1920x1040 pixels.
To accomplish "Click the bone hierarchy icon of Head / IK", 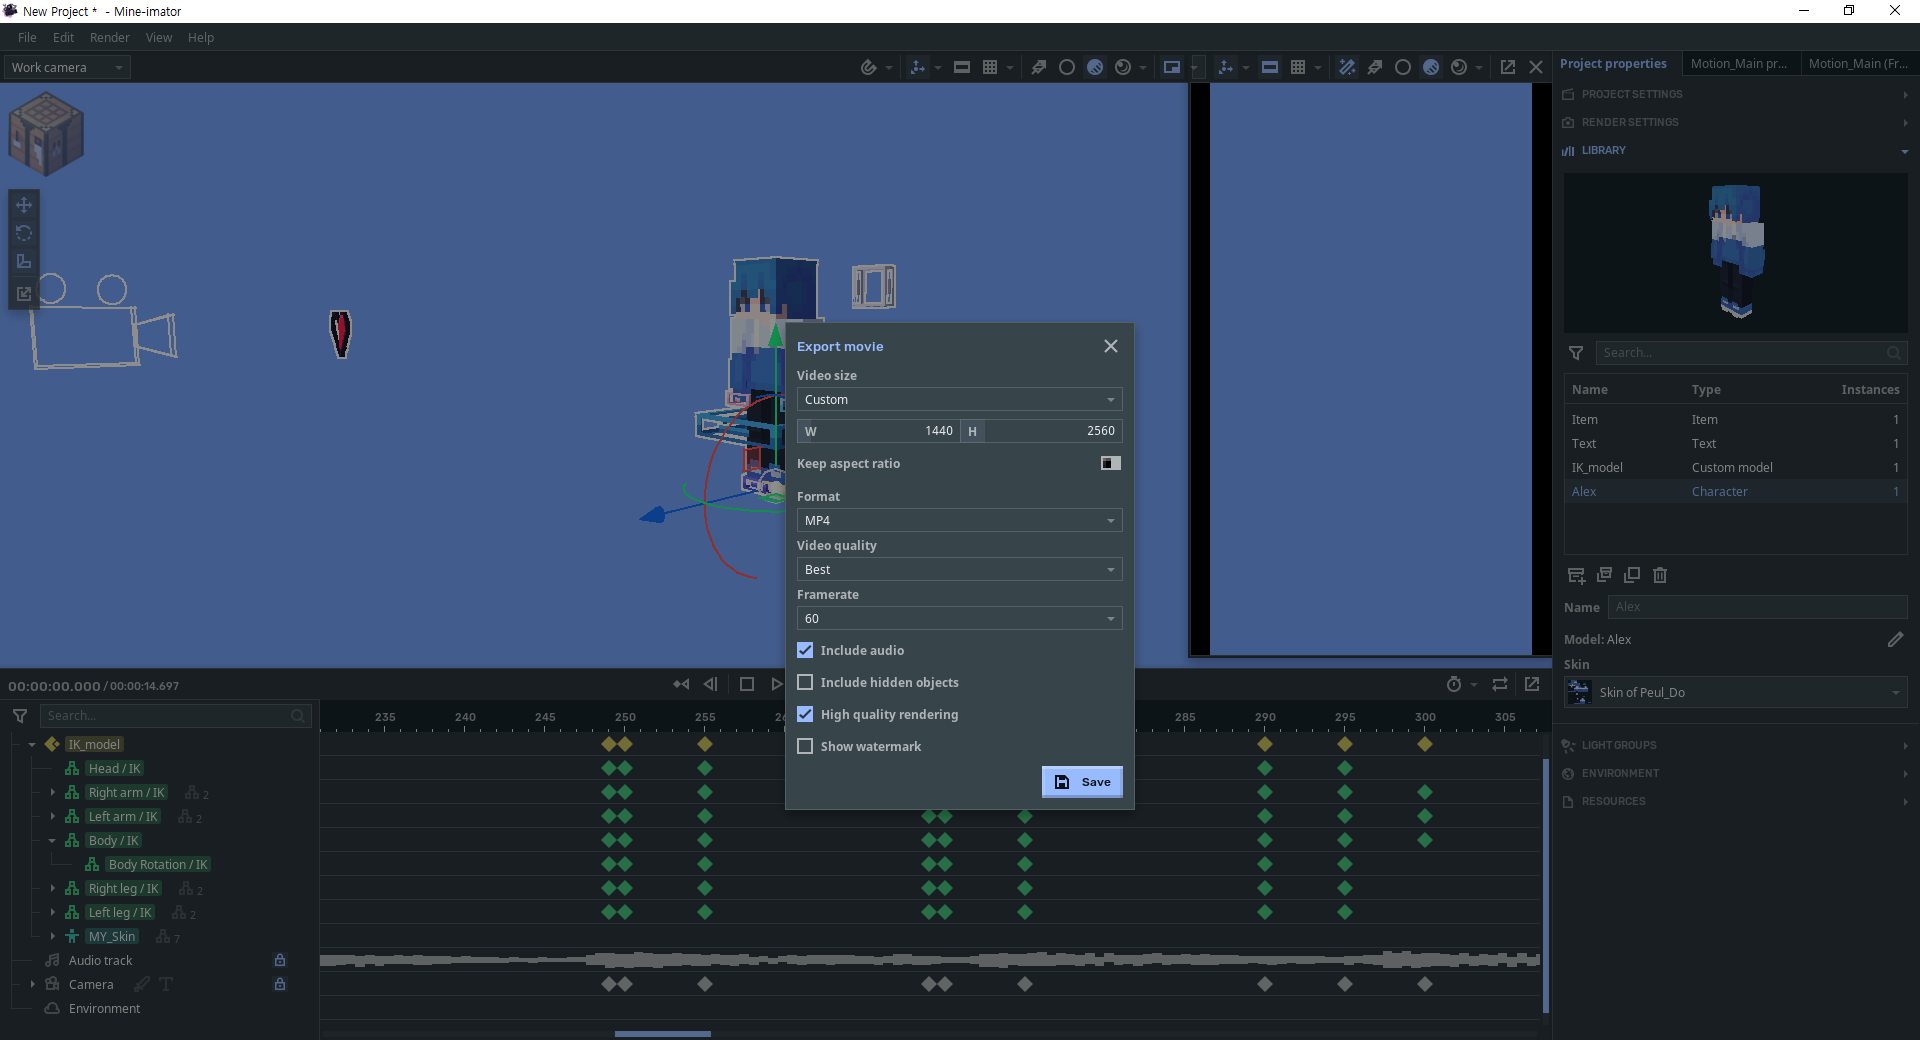I will pos(72,768).
